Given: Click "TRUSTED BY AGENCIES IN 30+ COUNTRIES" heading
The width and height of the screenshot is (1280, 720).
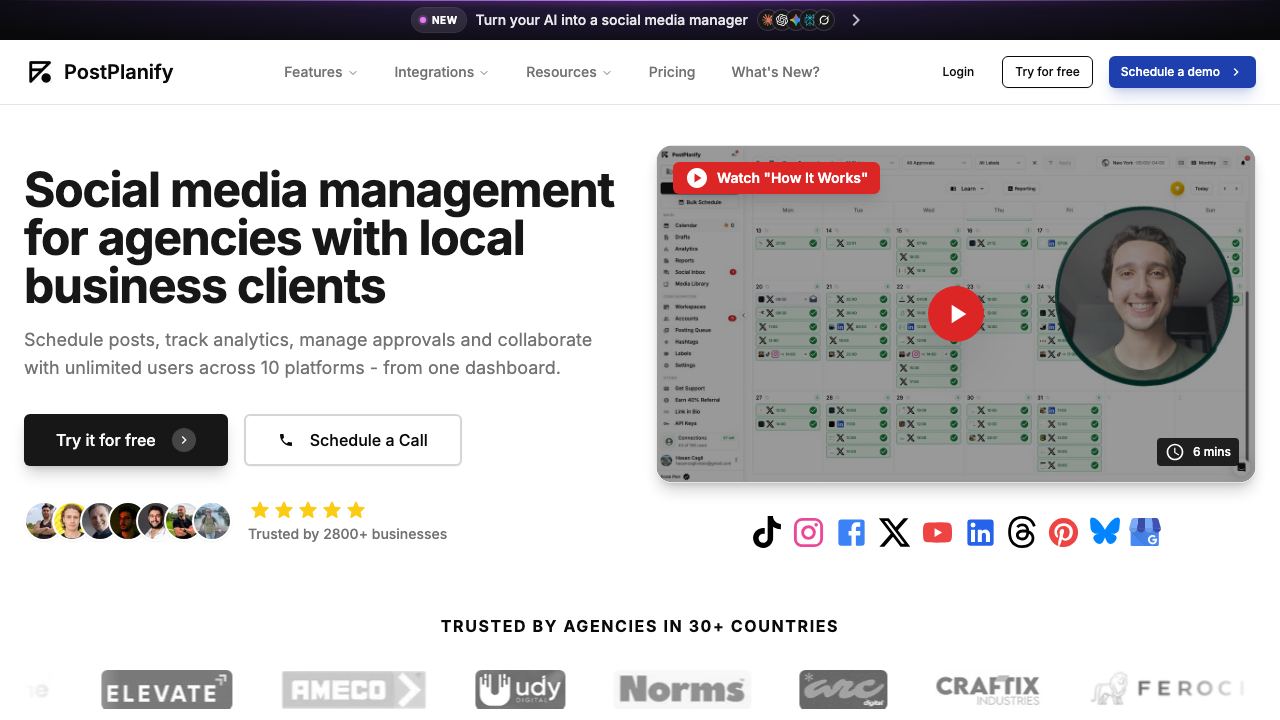Looking at the screenshot, I should [640, 627].
